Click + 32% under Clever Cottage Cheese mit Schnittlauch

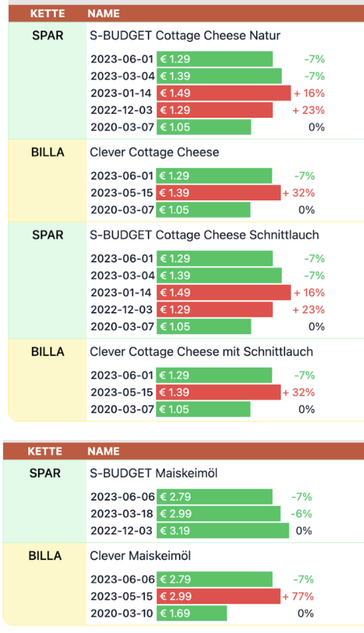click(299, 392)
